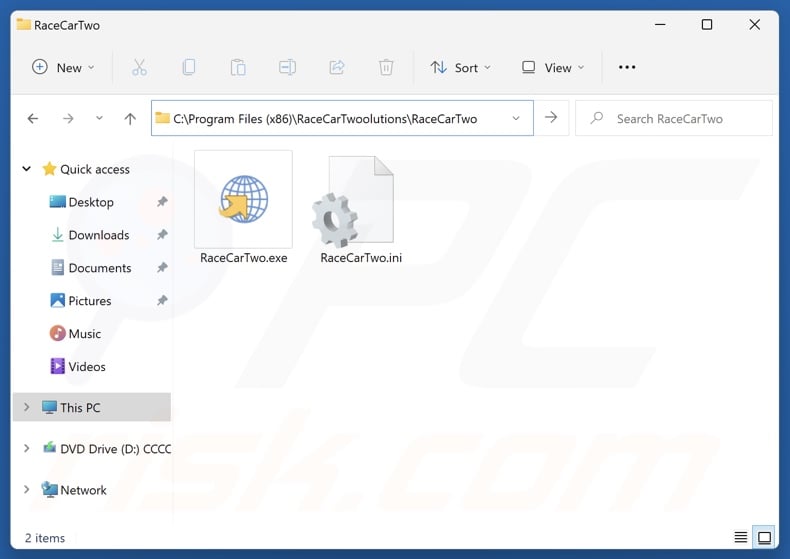The width and height of the screenshot is (790, 559).
Task: Select the RaceCarTwo.ini gear file icon
Action: point(353,201)
